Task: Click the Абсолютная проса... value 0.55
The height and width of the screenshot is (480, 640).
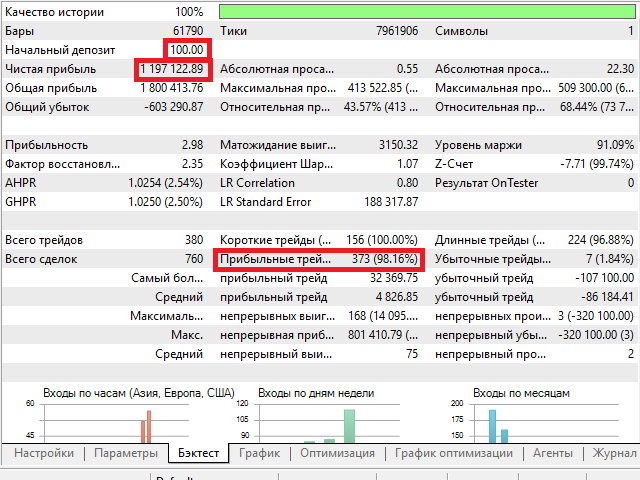Action: click(x=407, y=69)
